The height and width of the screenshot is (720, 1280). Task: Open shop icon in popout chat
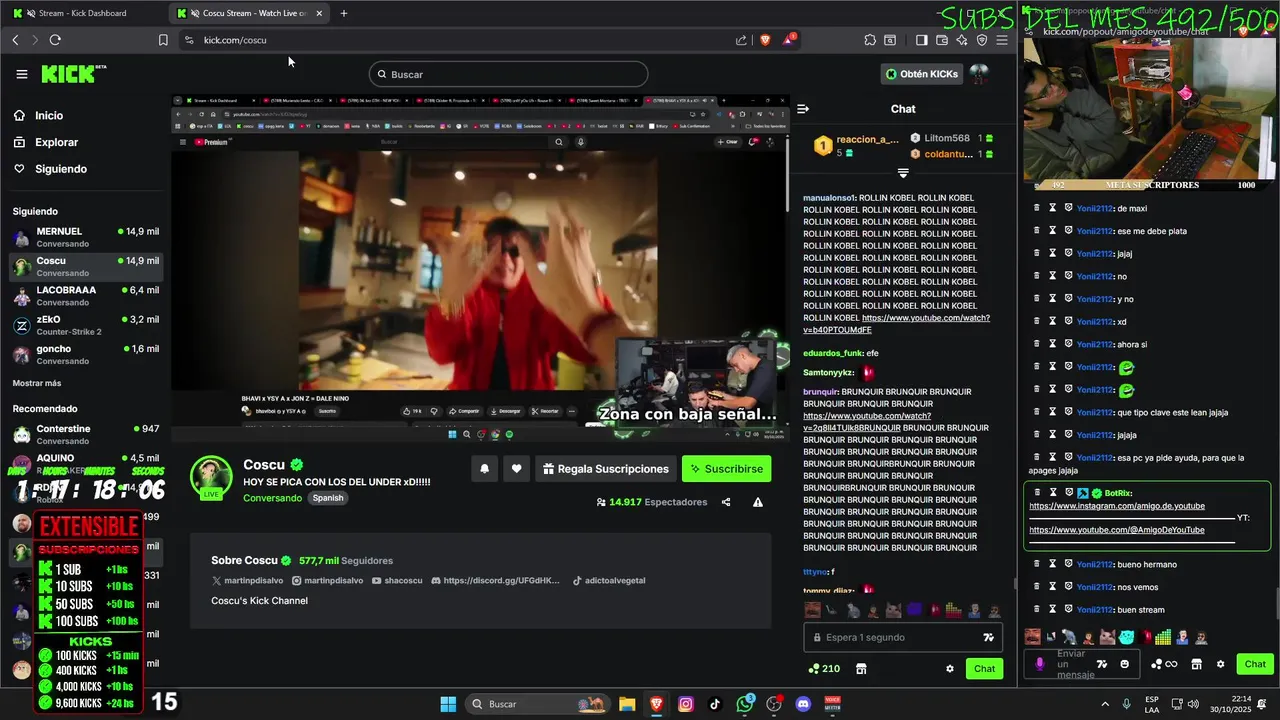pos(1195,664)
